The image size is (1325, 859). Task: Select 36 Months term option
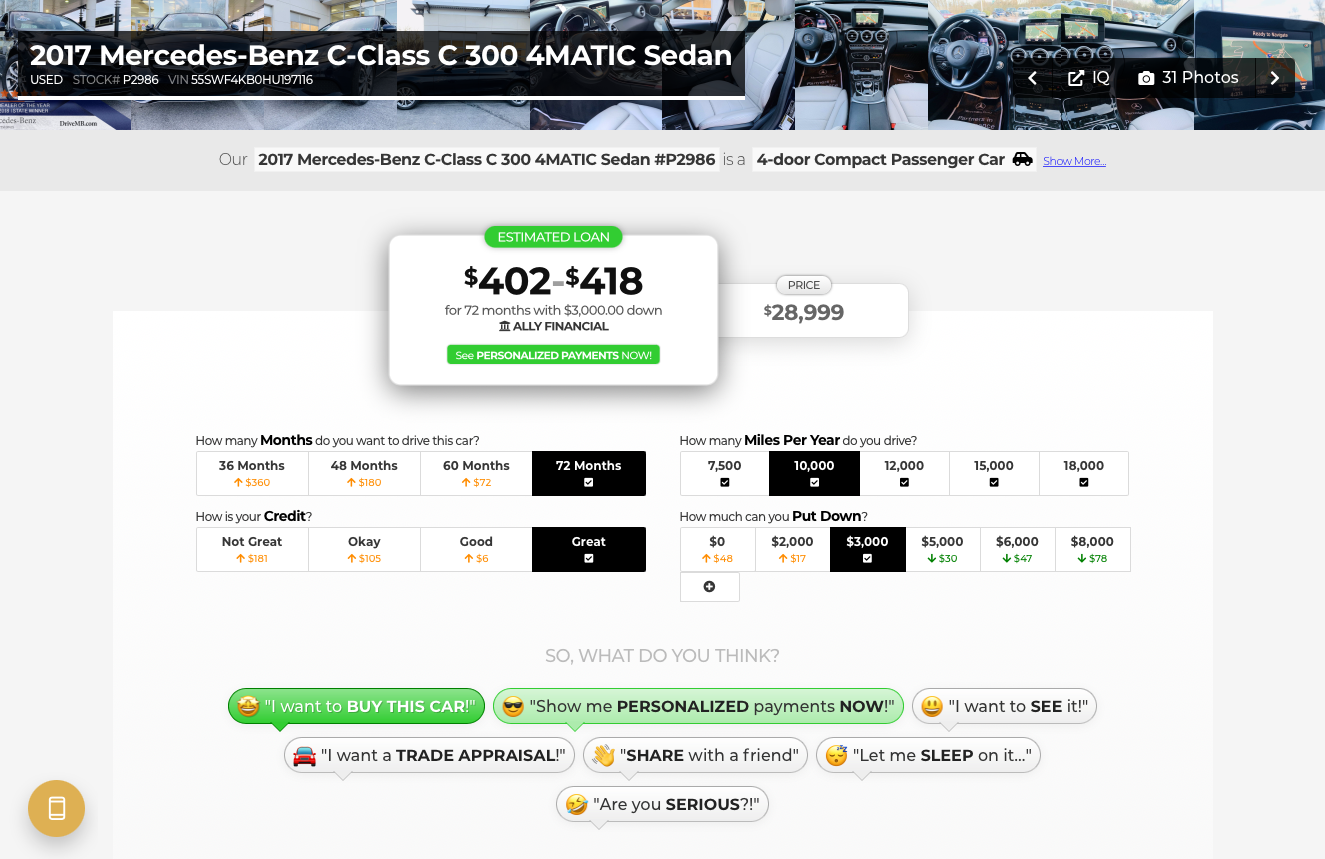pos(252,473)
